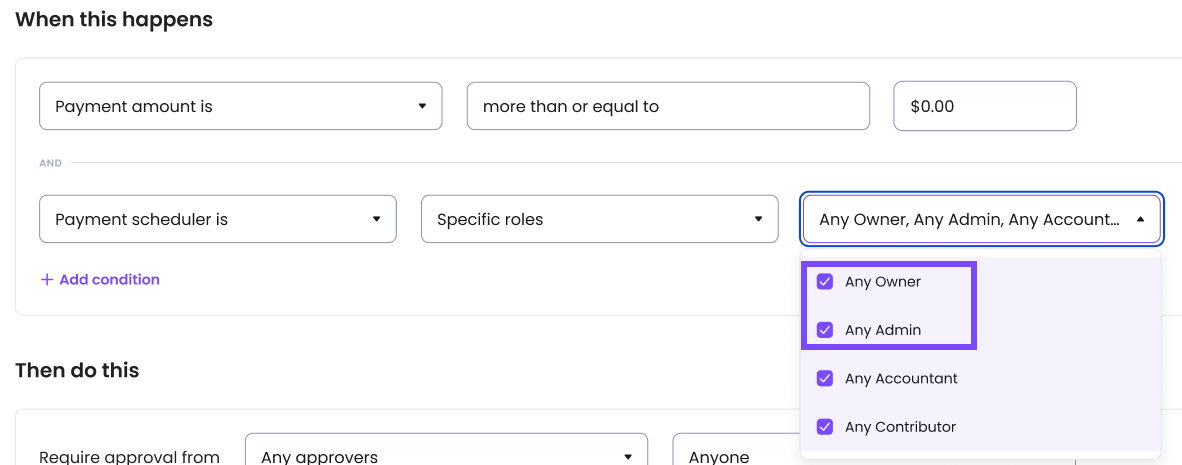Click the $0.00 amount field

tap(984, 106)
